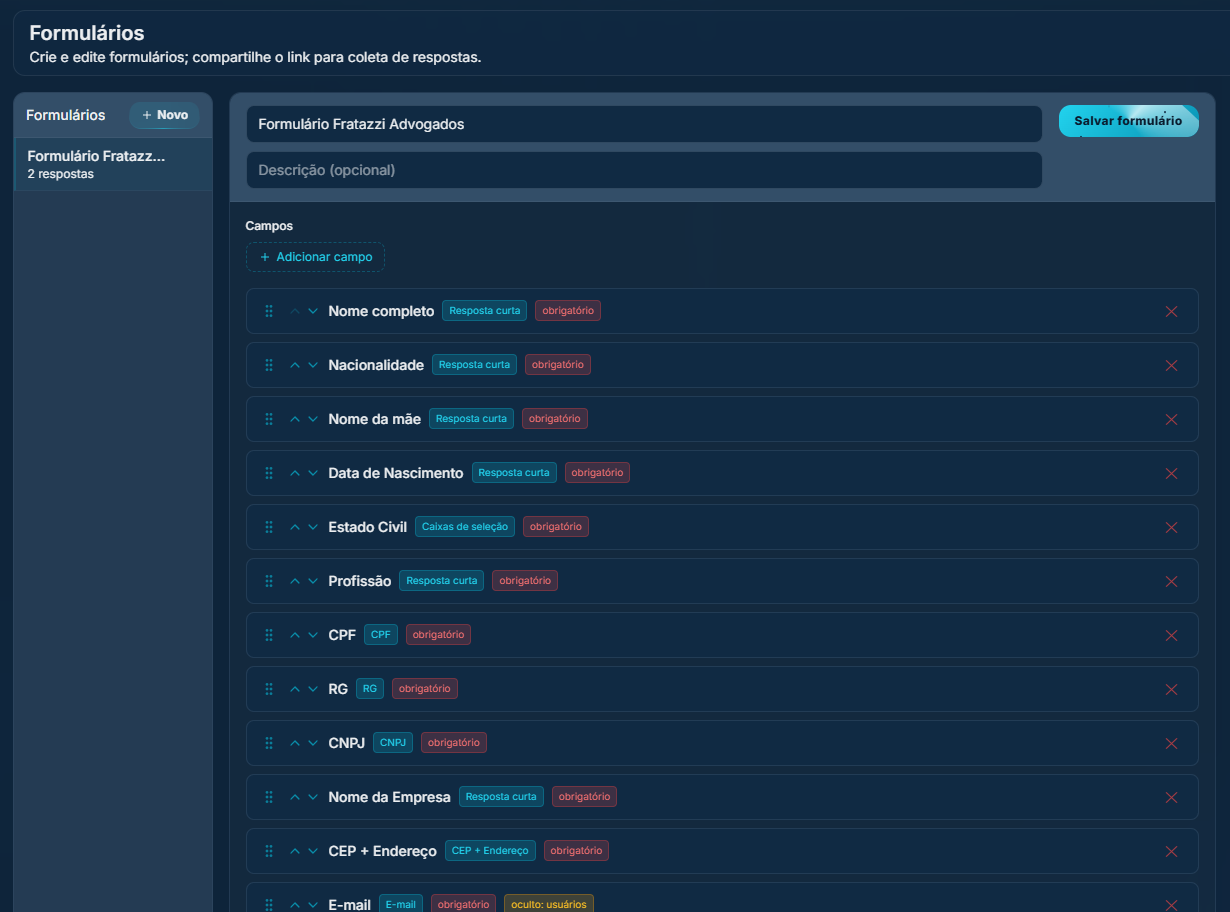Image resolution: width=1230 pixels, height=912 pixels.
Task: Move Data de Nascimento field up
Action: coord(295,473)
